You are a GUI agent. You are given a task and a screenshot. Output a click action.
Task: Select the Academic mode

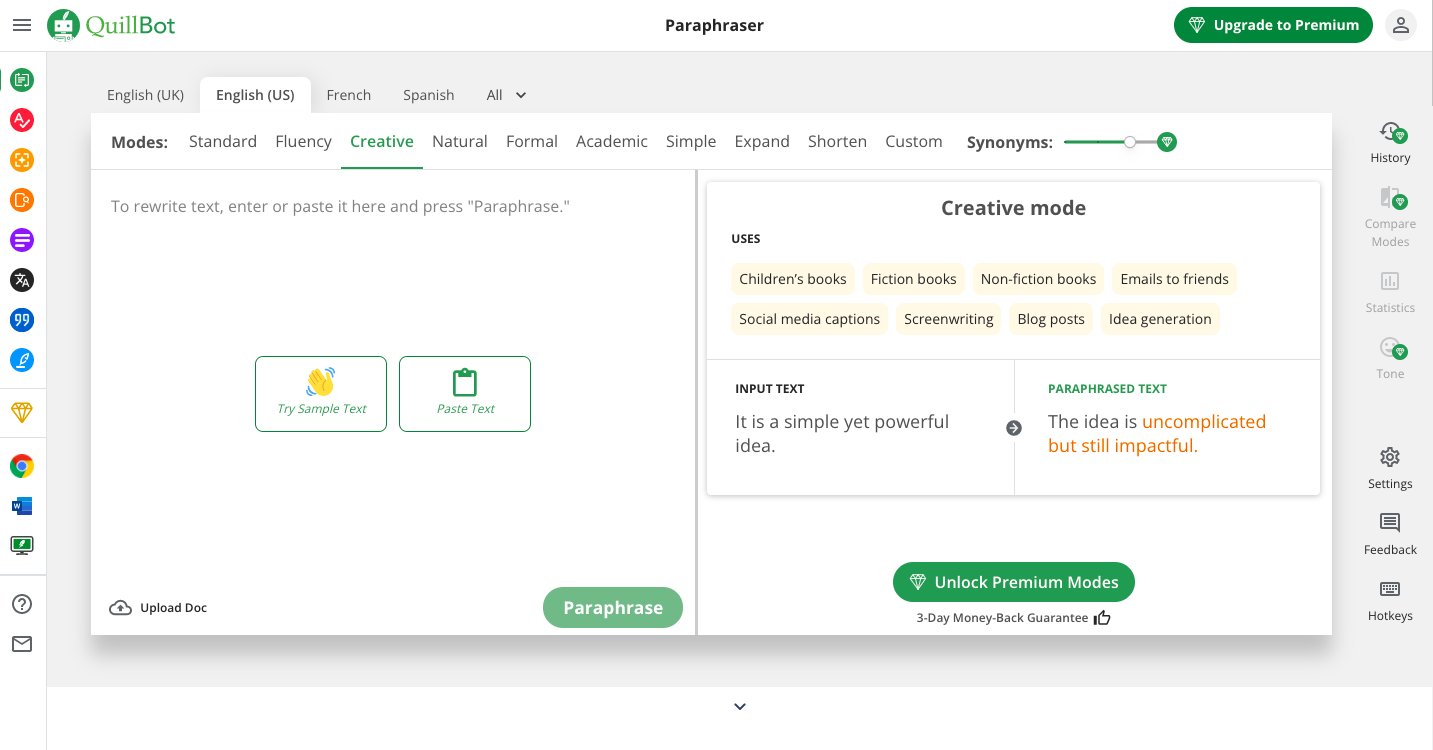[x=612, y=142]
